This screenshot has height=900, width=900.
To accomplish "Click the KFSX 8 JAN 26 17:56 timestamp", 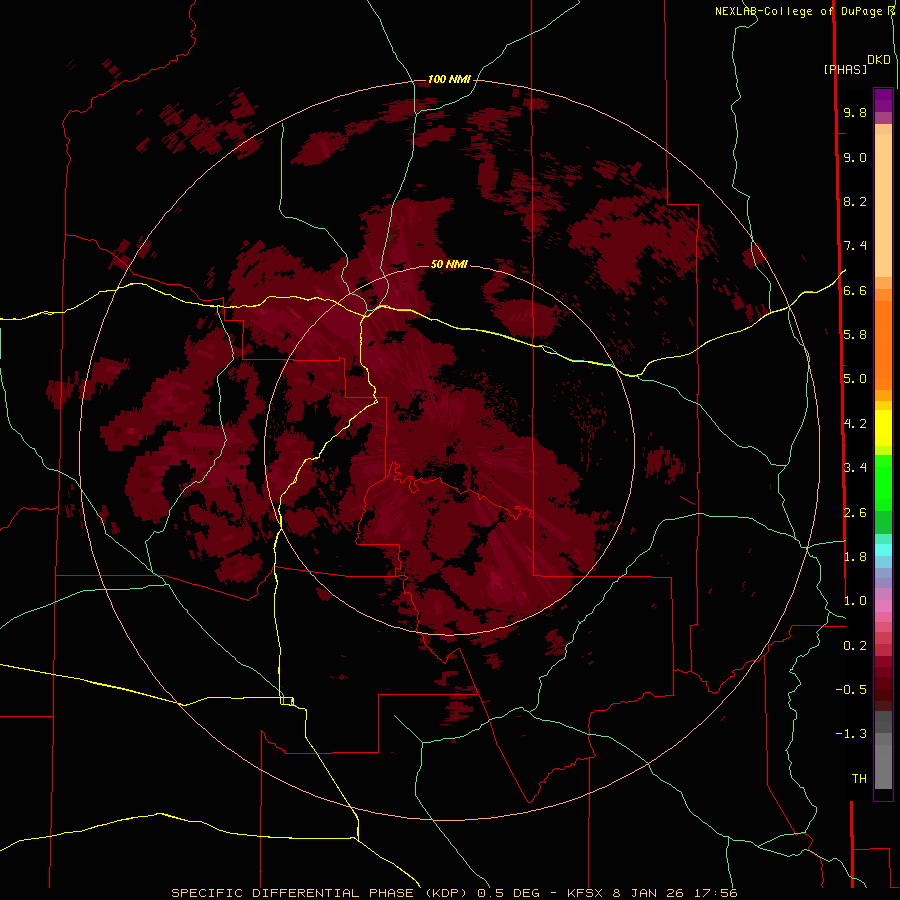I will pos(652,893).
